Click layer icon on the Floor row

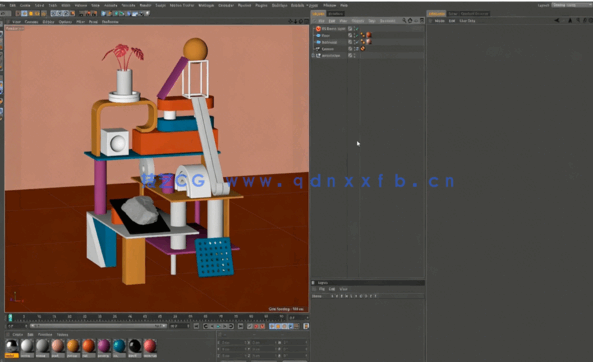tap(350, 35)
